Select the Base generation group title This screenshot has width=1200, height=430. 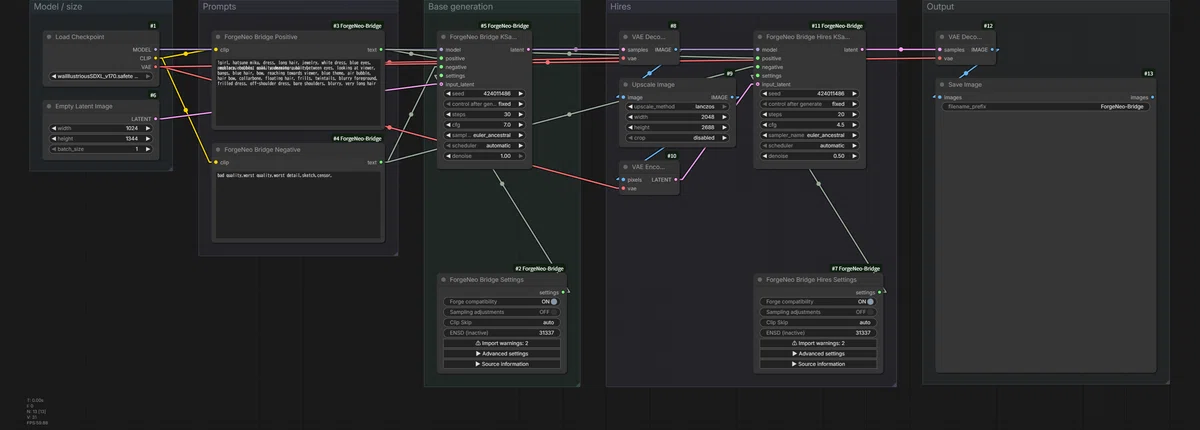click(x=460, y=7)
